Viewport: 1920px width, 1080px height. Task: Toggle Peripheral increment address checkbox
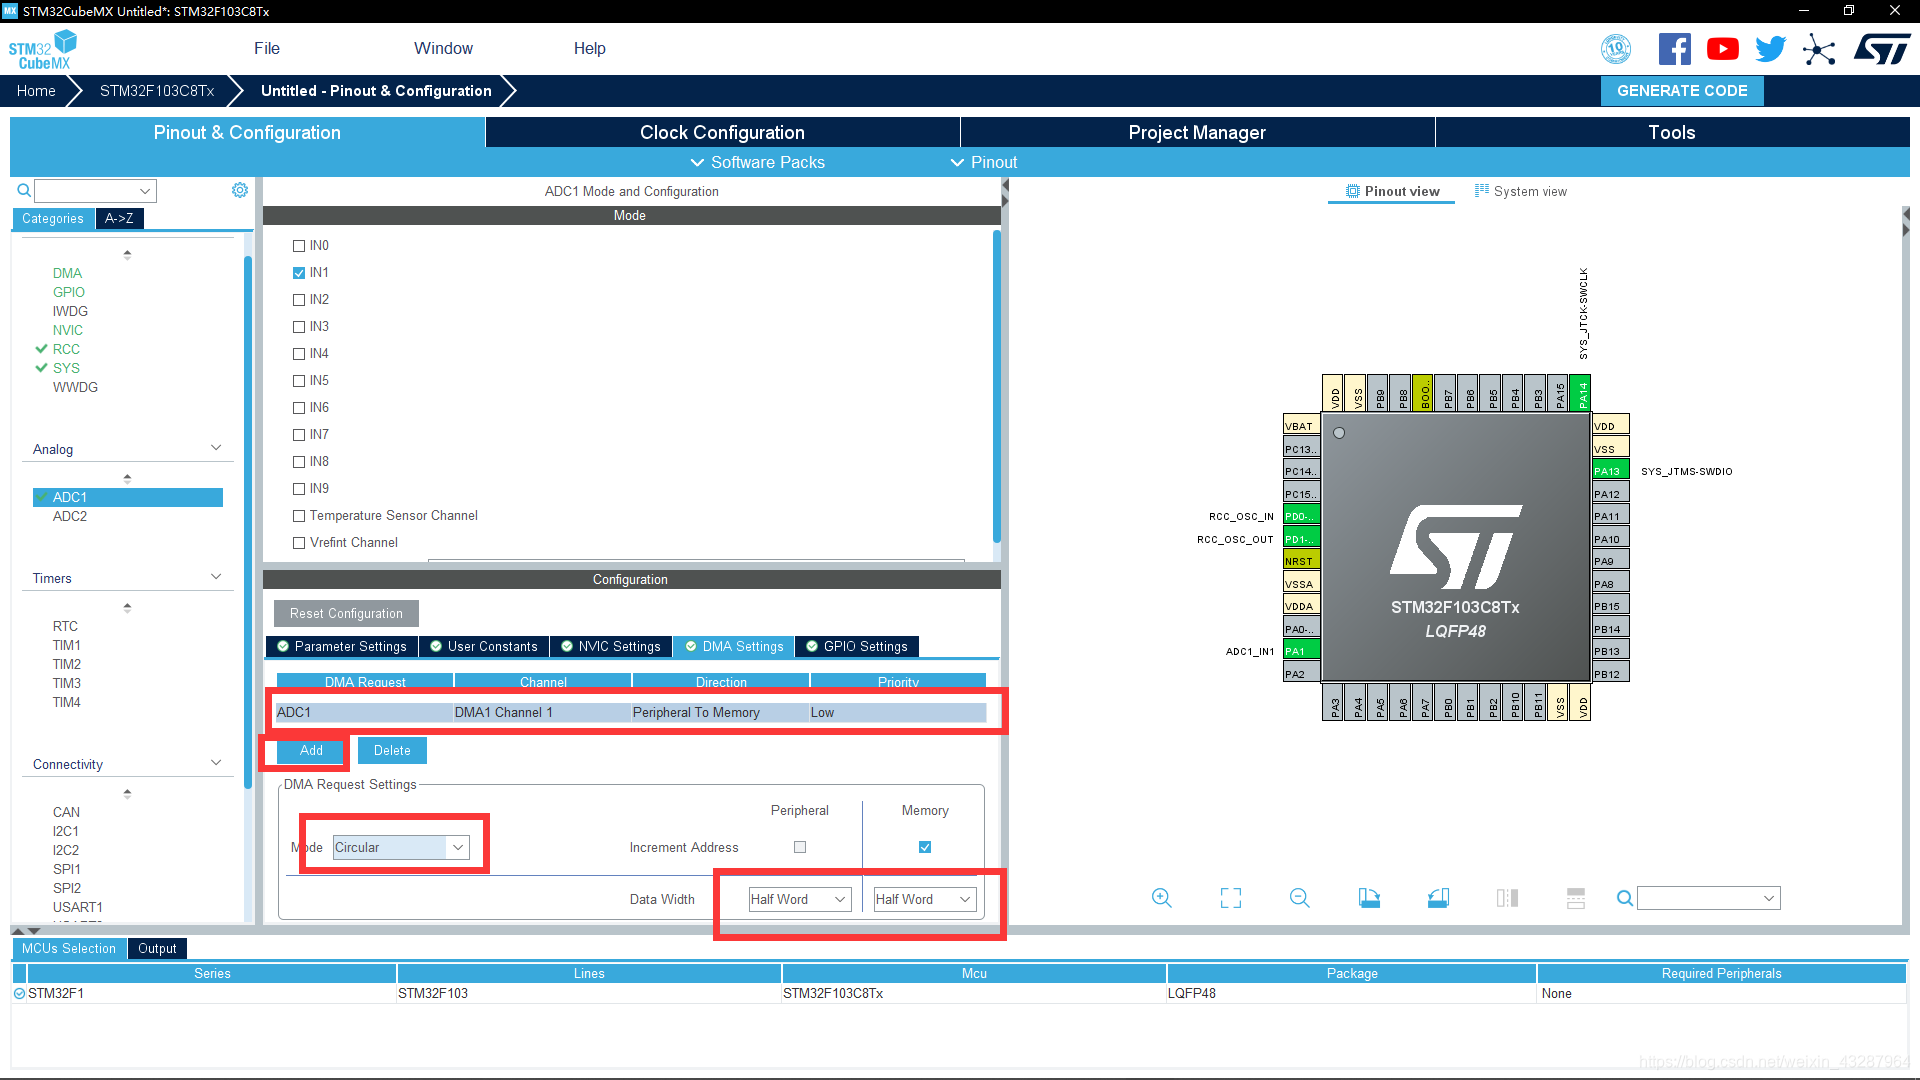[800, 847]
